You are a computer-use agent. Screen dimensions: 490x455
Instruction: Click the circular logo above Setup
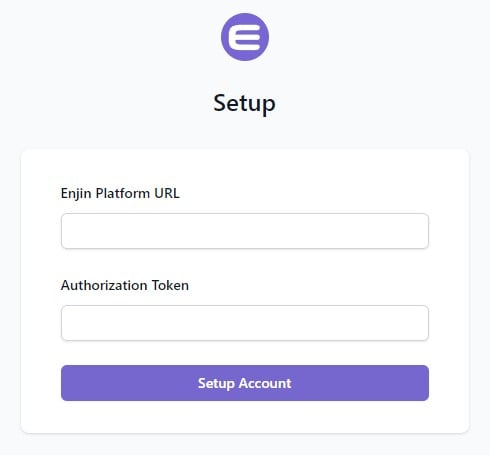(245, 37)
